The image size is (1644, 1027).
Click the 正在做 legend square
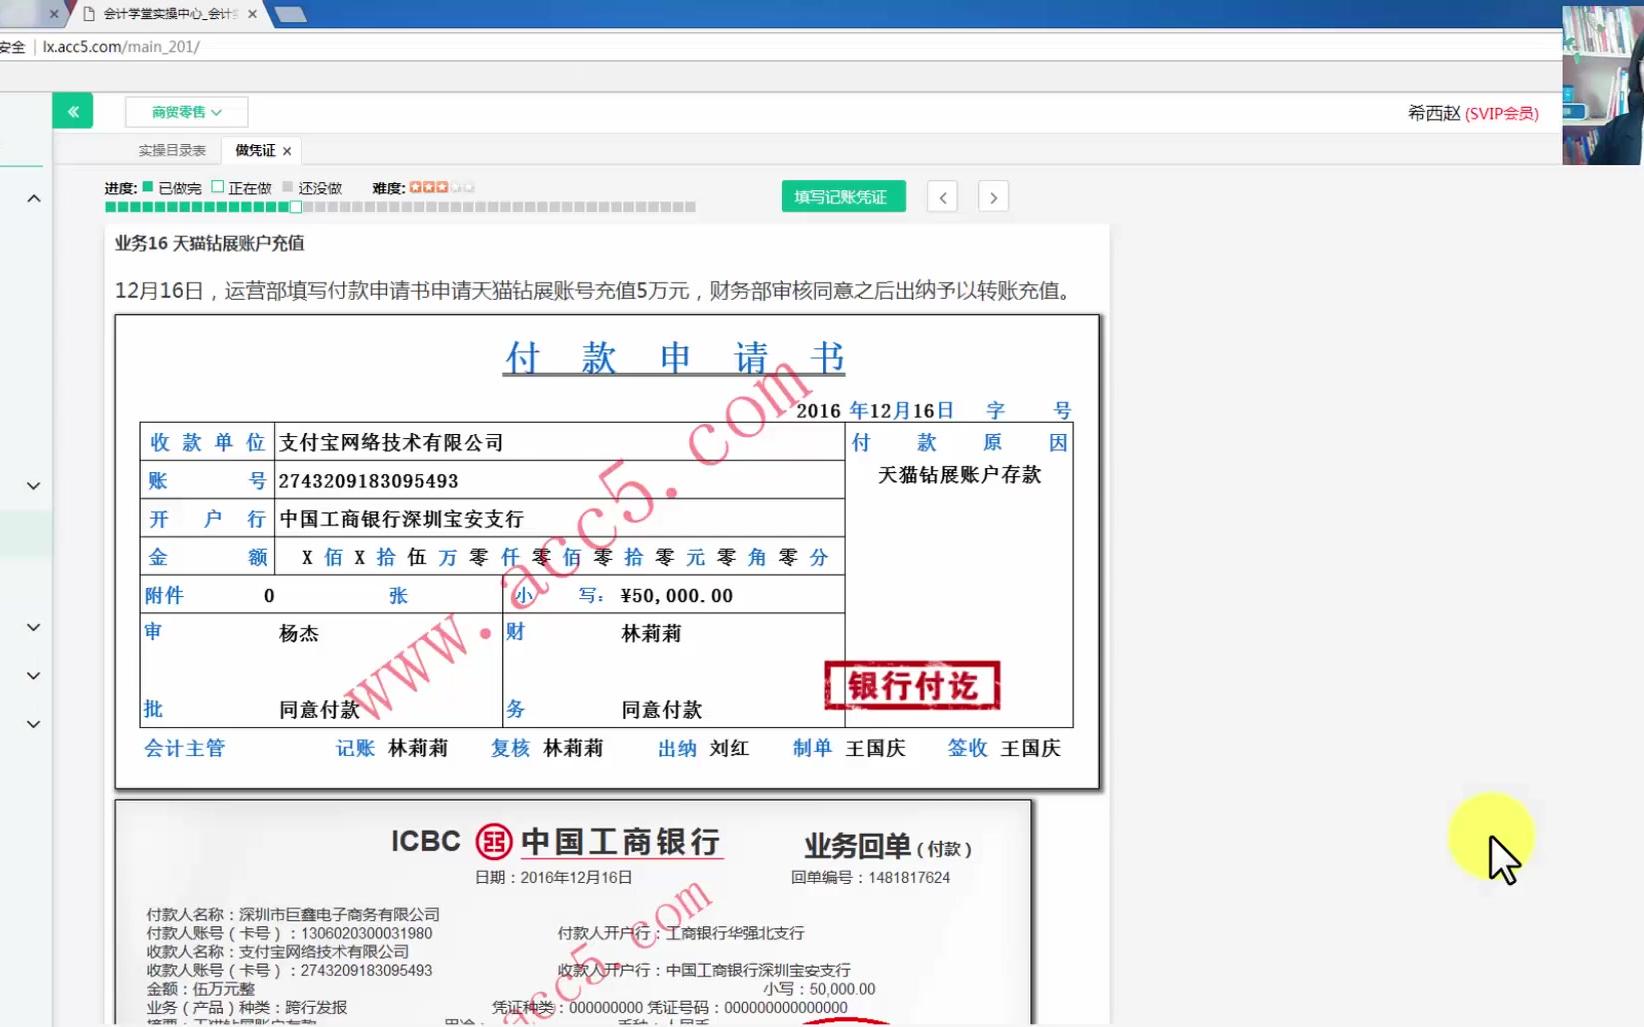click(x=219, y=186)
